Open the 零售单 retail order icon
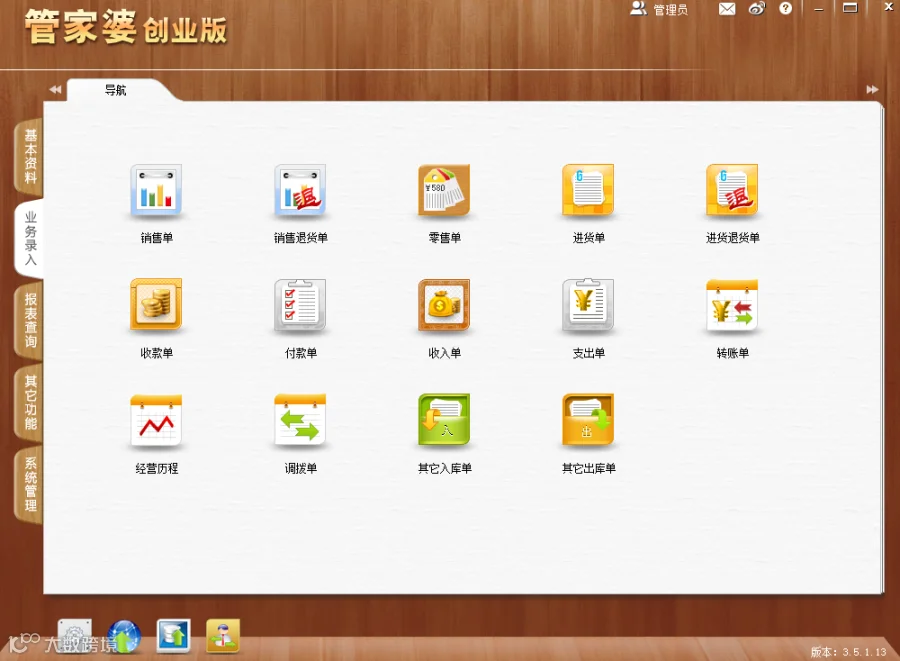 [444, 190]
